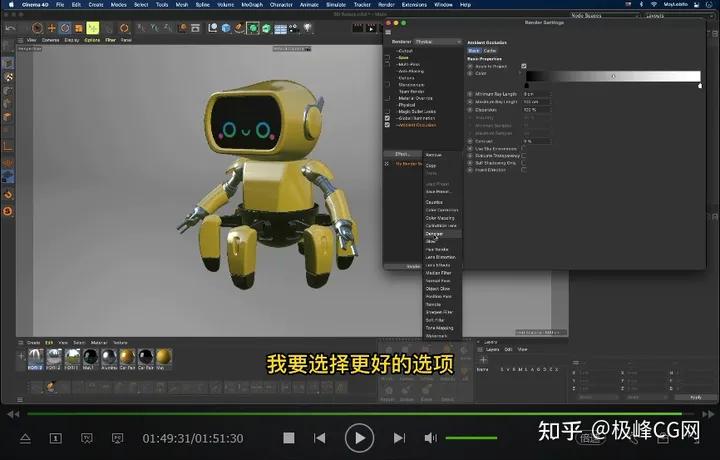Toggle the Apply to Project checkbox

coord(524,66)
